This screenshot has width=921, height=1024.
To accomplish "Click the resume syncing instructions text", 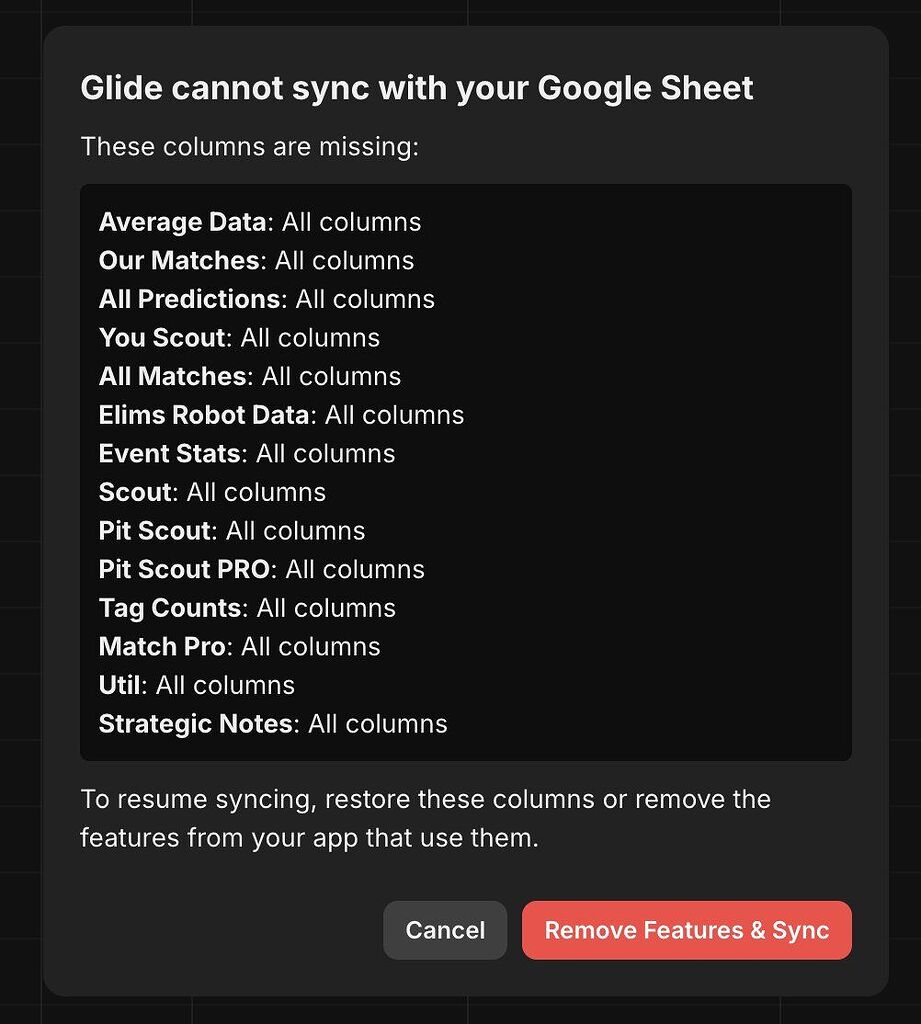I will point(424,818).
